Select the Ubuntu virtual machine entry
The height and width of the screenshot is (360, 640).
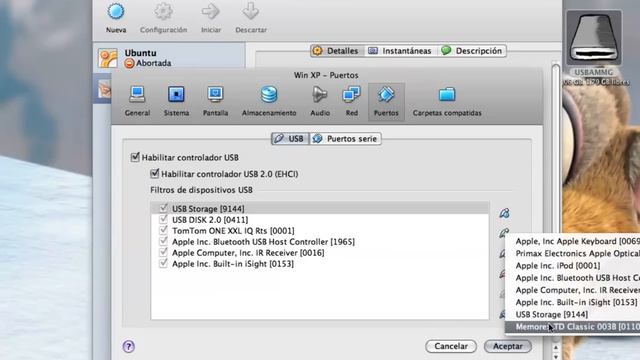169,58
